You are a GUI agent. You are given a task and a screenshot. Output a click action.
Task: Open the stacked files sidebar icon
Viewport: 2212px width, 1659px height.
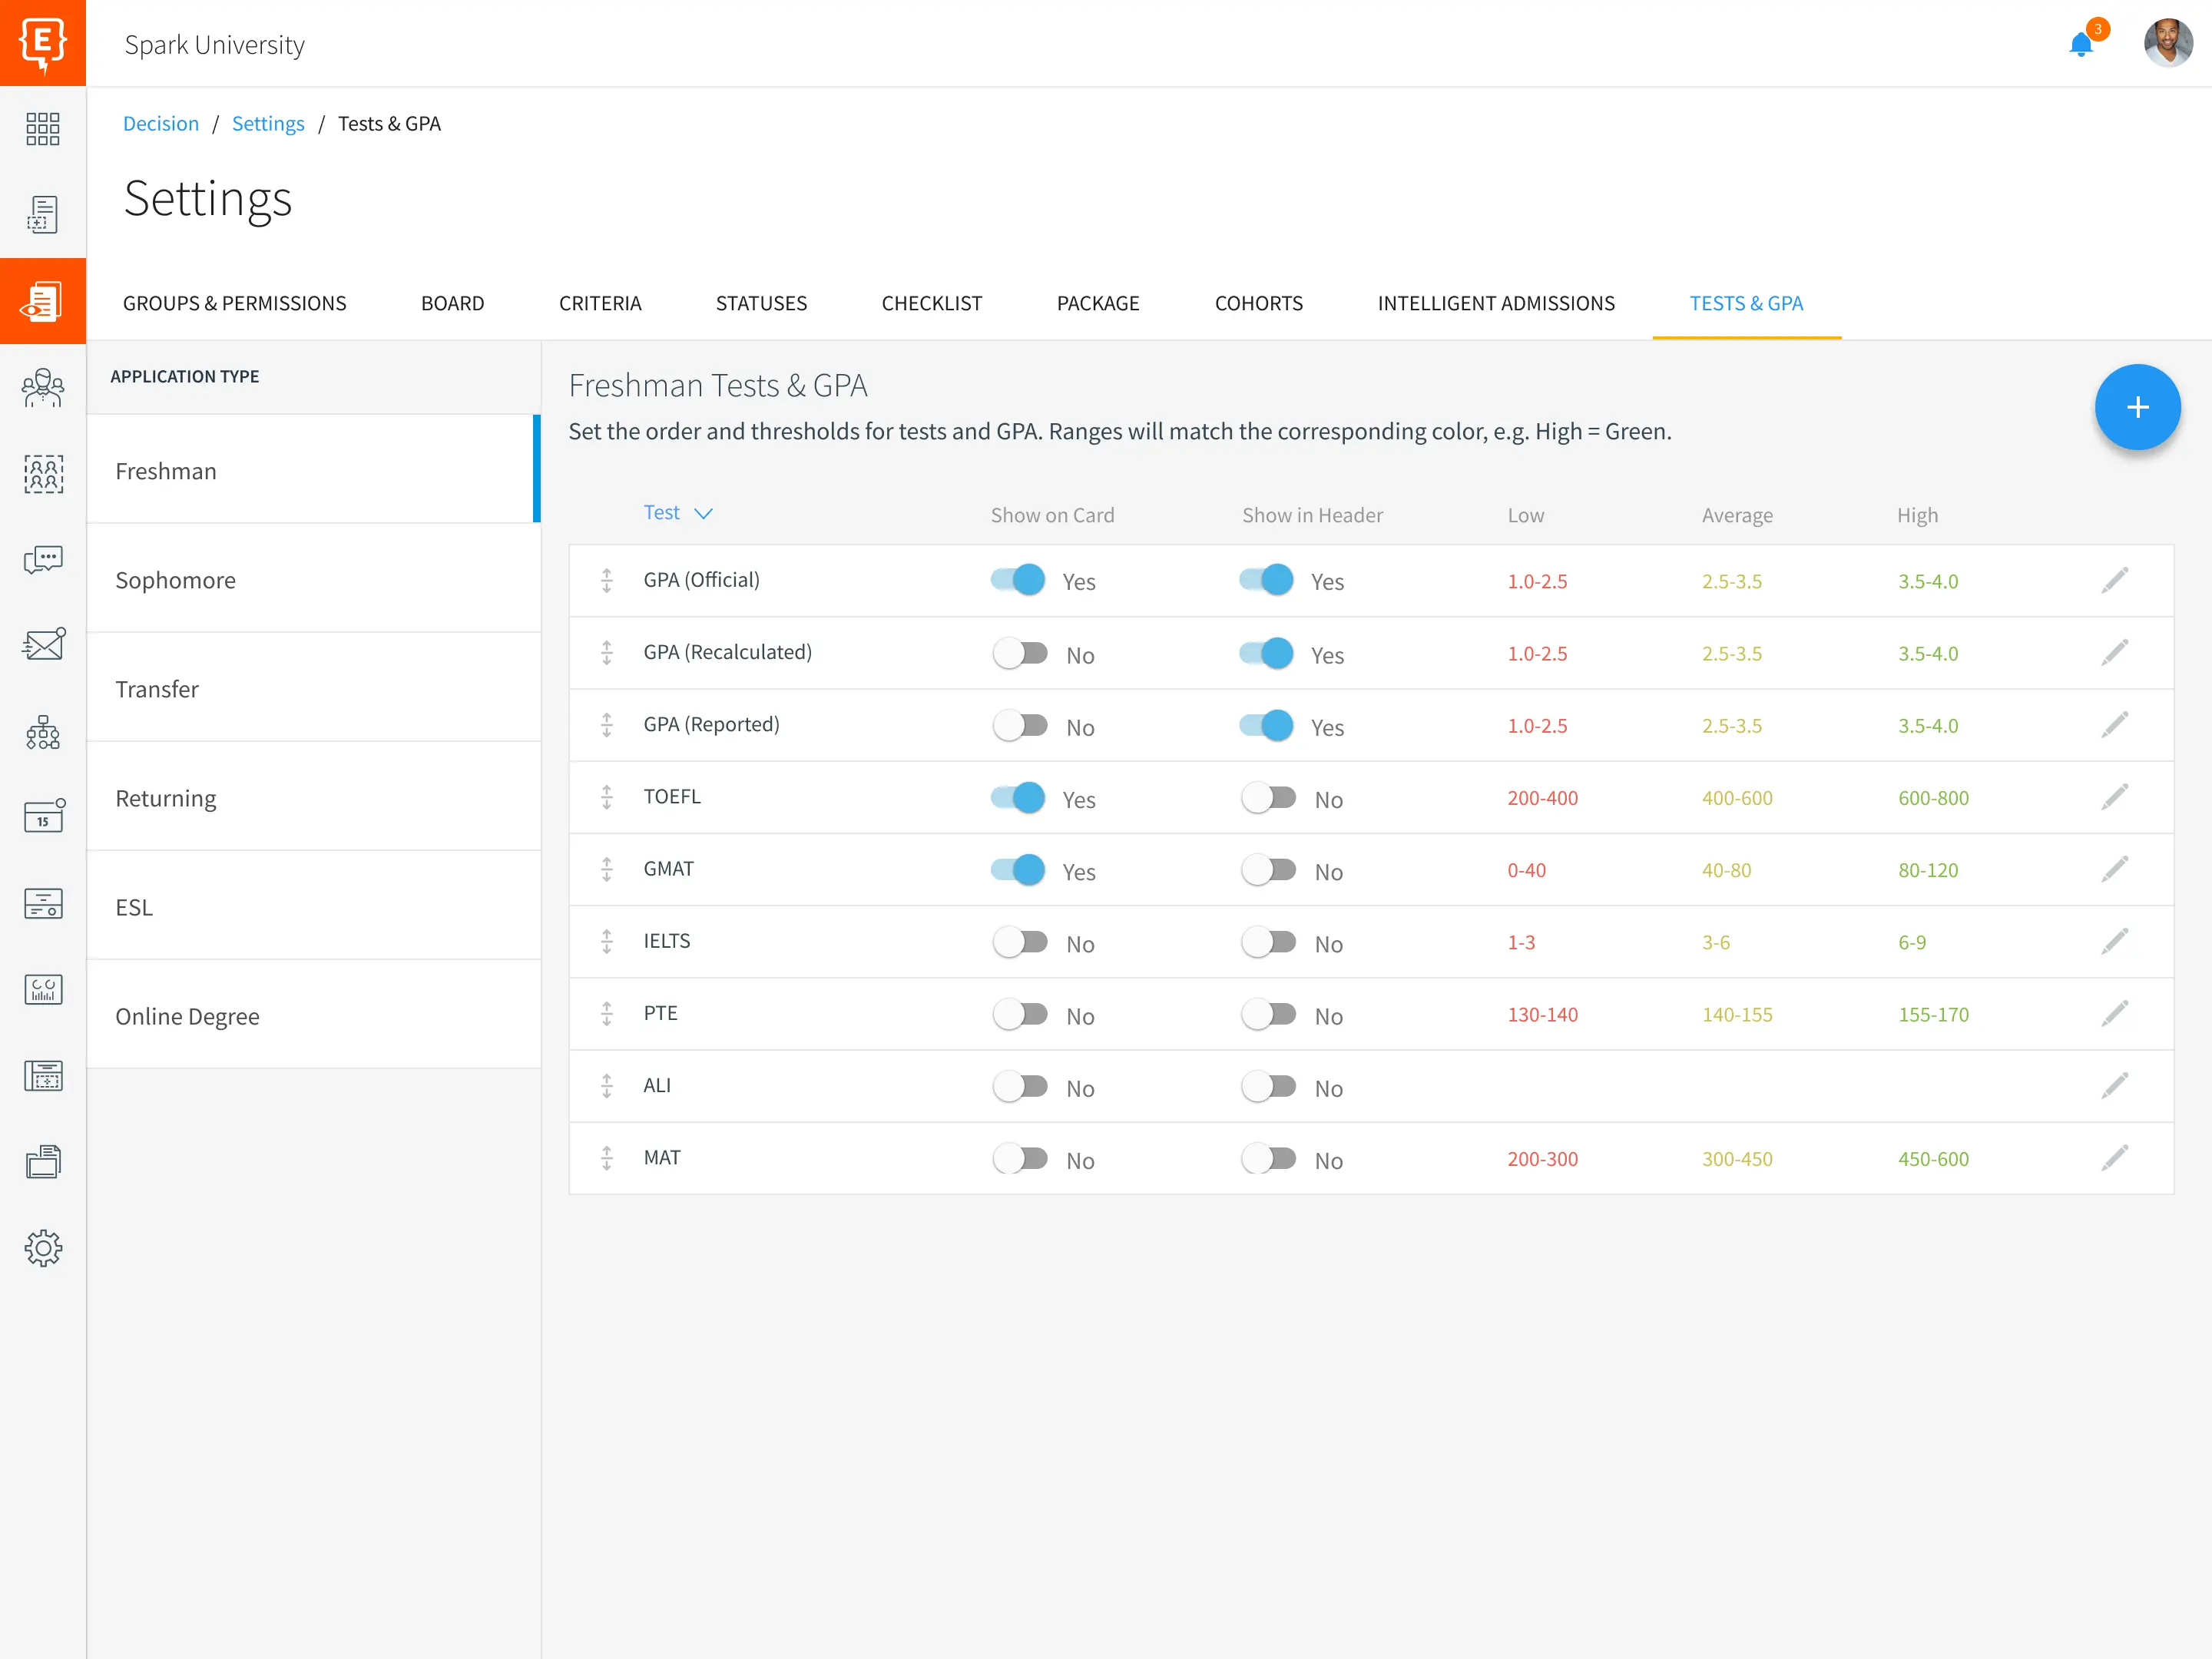click(43, 1162)
